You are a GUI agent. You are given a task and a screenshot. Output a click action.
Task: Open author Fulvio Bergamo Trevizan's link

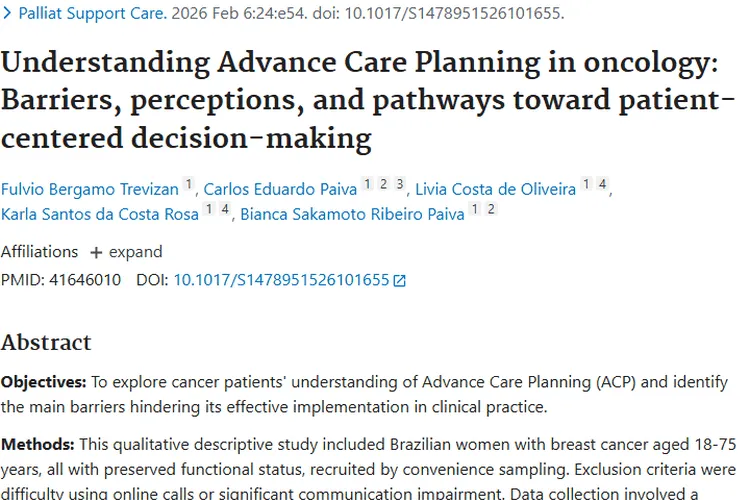pyautogui.click(x=90, y=189)
